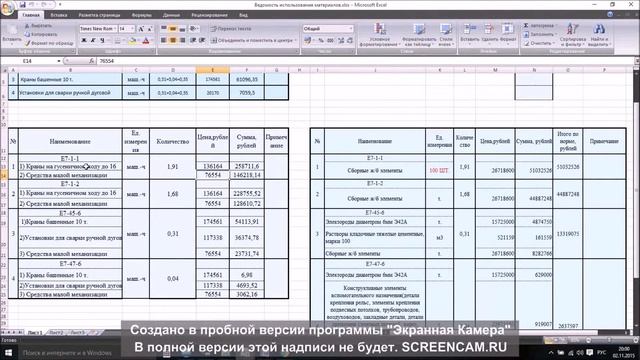640x360 pixels.
Task: Align cell text to the right
Action: point(182,40)
